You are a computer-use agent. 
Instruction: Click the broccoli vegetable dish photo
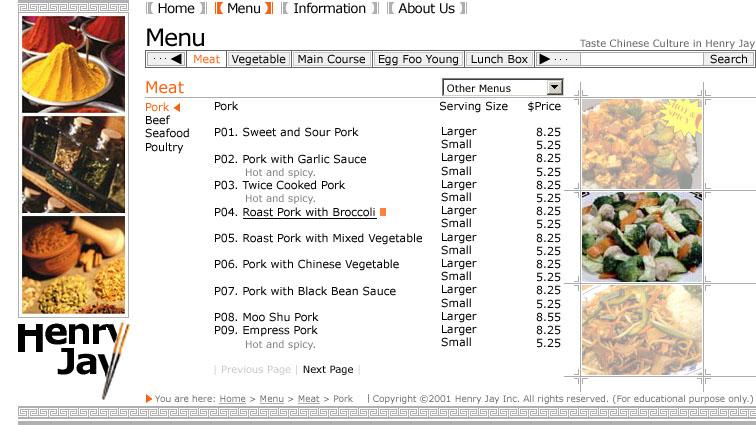click(642, 237)
